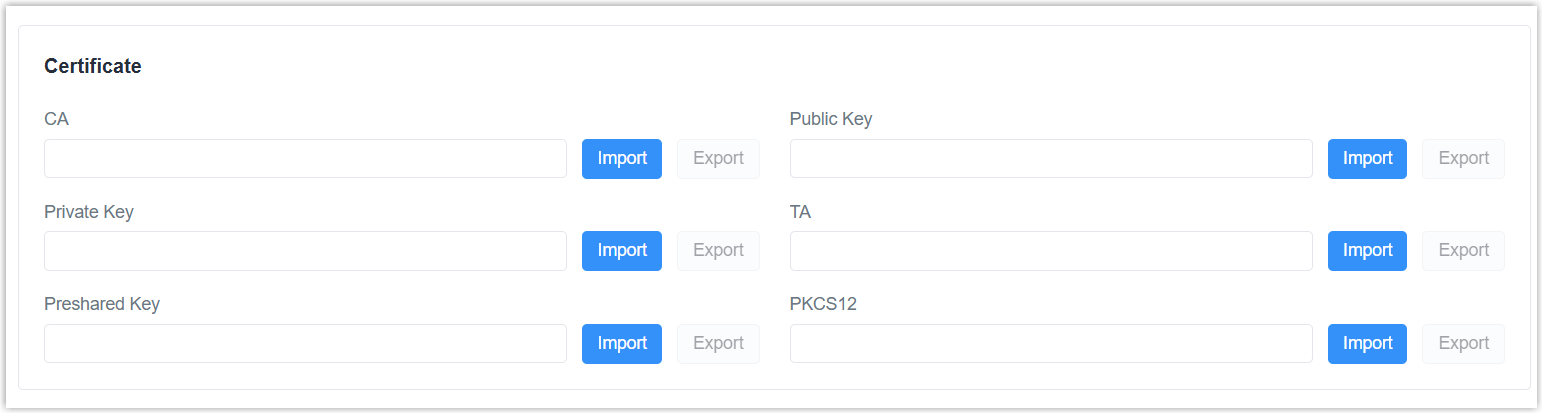Export the PKCS12 file
The width and height of the screenshot is (1543, 414).
coord(1463,344)
